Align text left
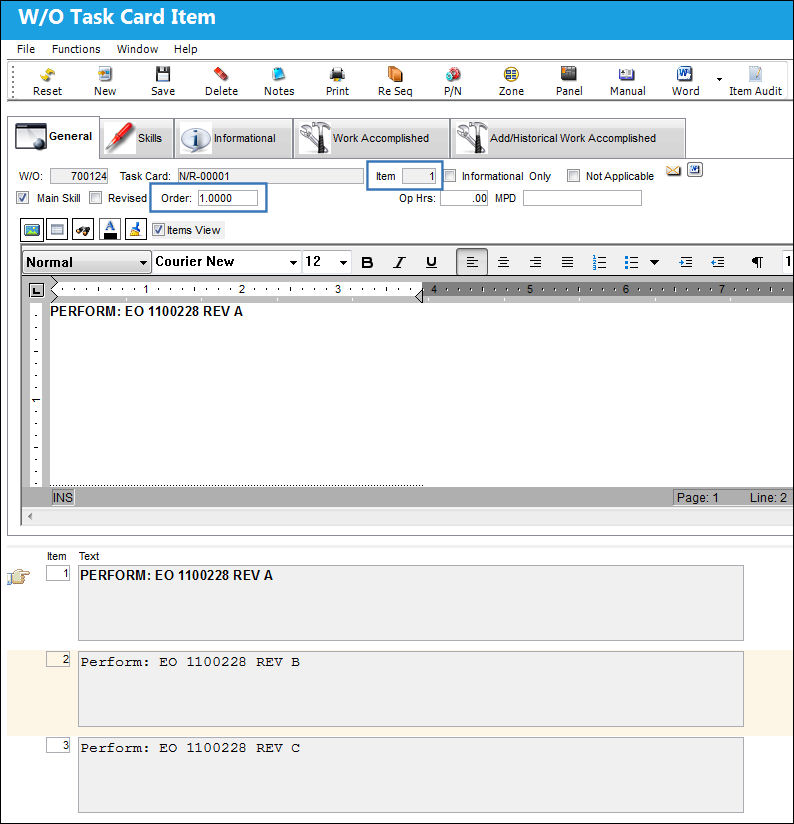 click(x=472, y=262)
